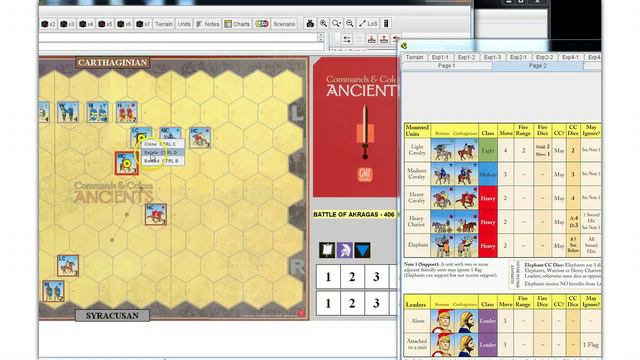Click the SYRACUSAN side label
The height and width of the screenshot is (360, 640).
pyautogui.click(x=112, y=316)
